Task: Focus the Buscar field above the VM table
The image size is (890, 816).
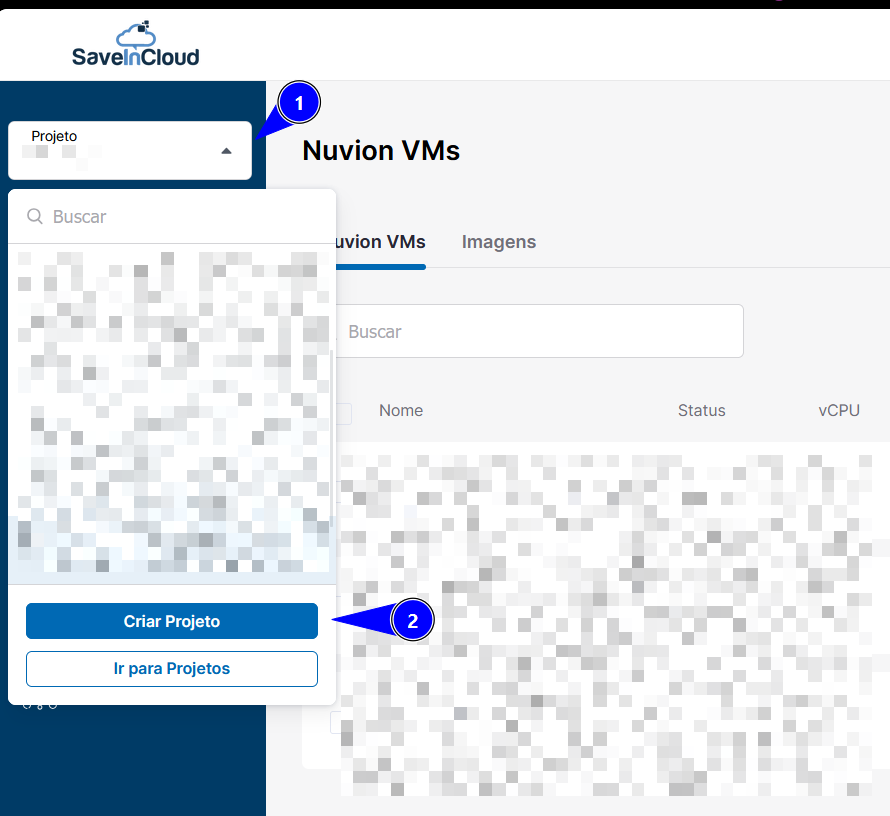Action: pos(539,331)
